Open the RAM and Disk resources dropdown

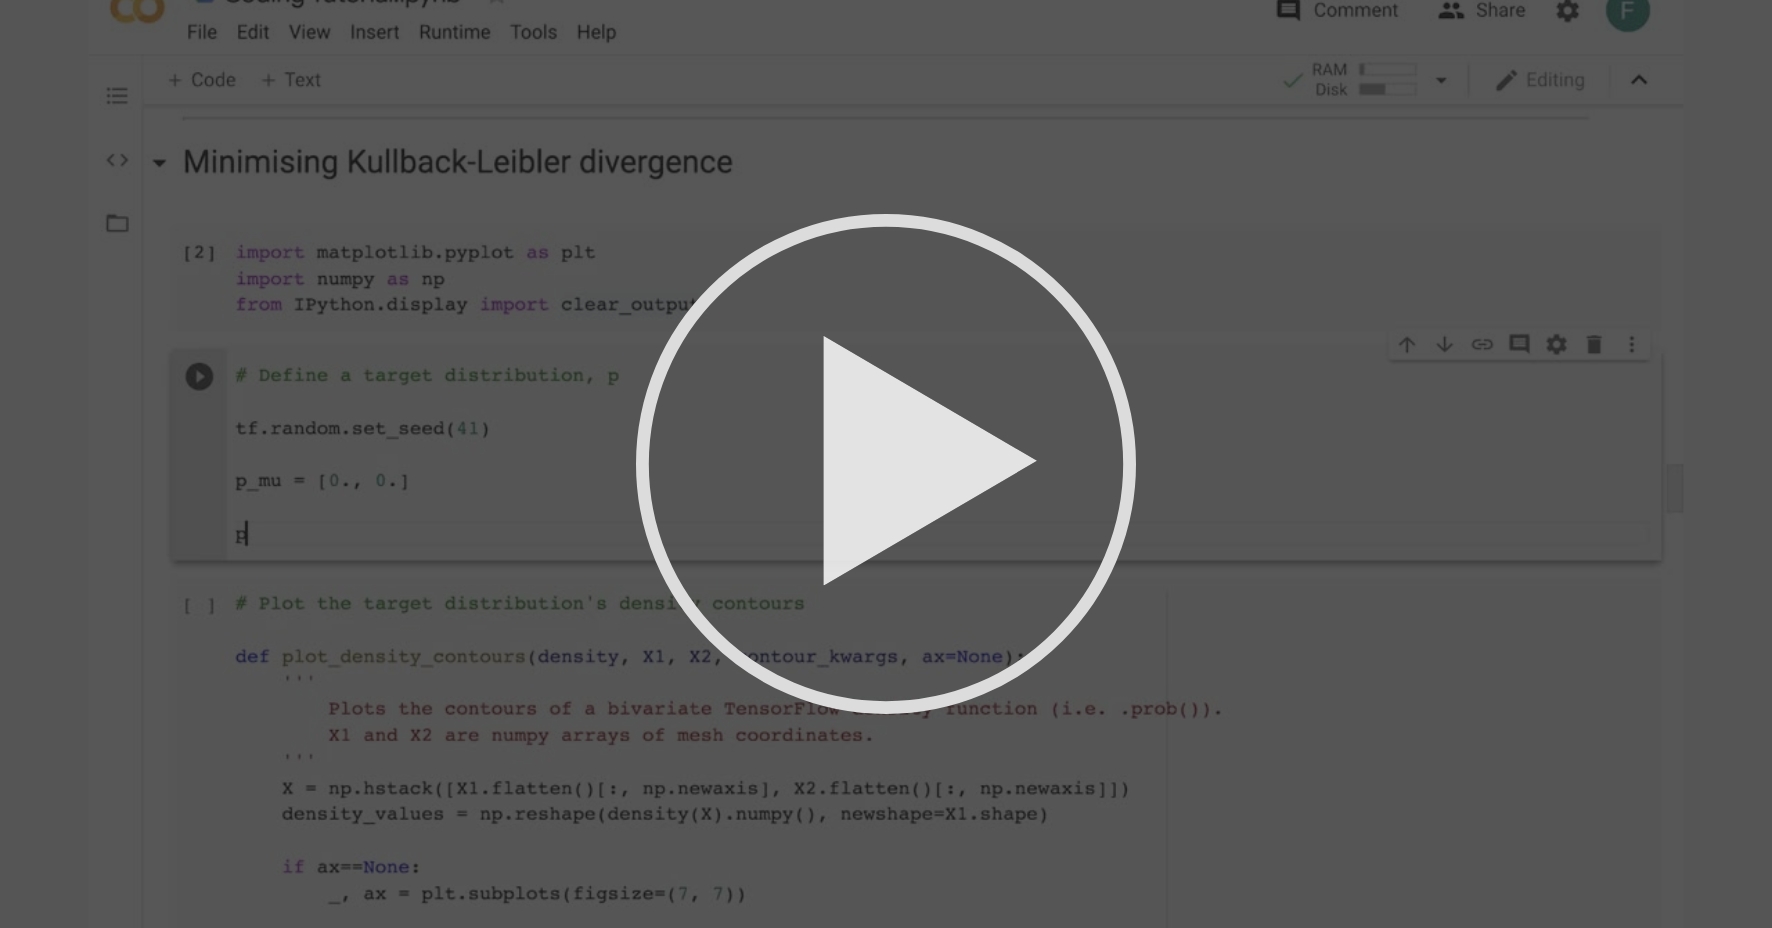point(1440,80)
